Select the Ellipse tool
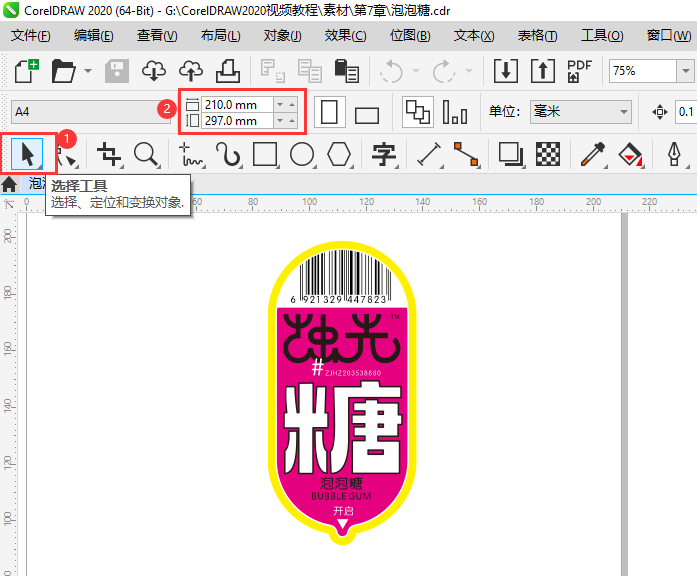 coord(302,154)
